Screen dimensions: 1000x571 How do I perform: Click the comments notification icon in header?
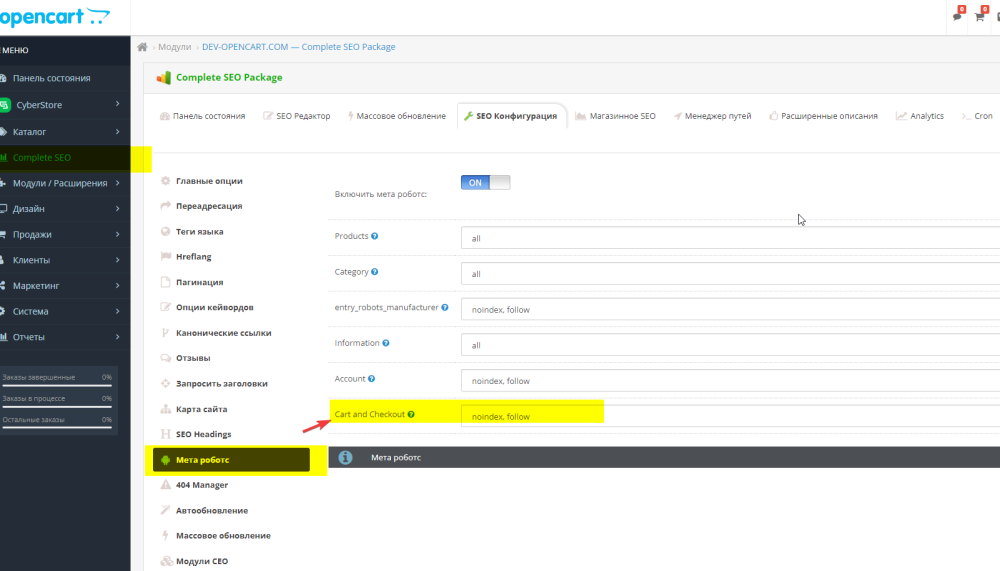pos(957,16)
